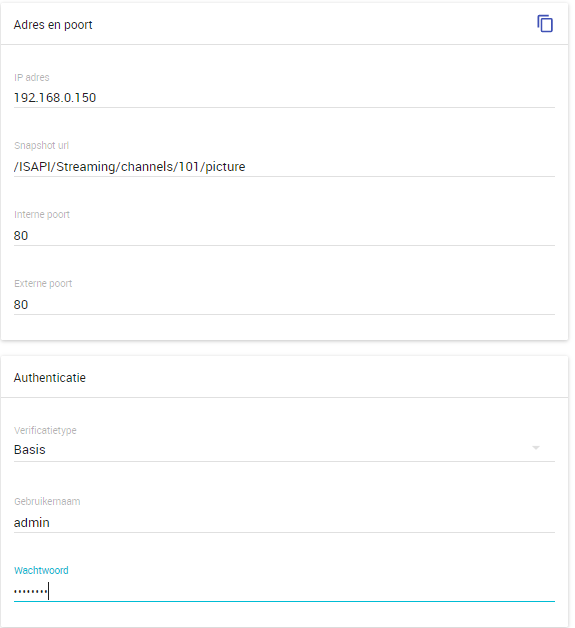Click the Externe poort label
This screenshot has width=575, height=628.
(43, 284)
